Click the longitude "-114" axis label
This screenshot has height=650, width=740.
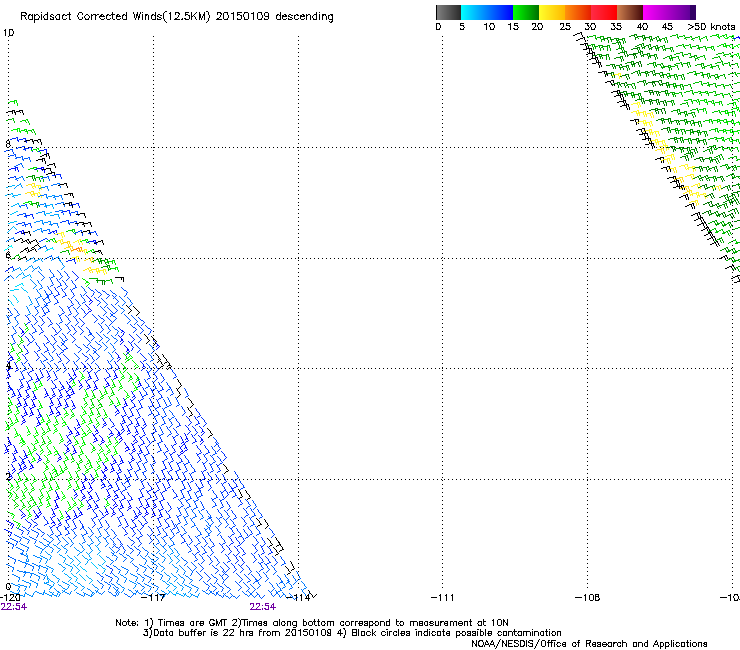298,598
